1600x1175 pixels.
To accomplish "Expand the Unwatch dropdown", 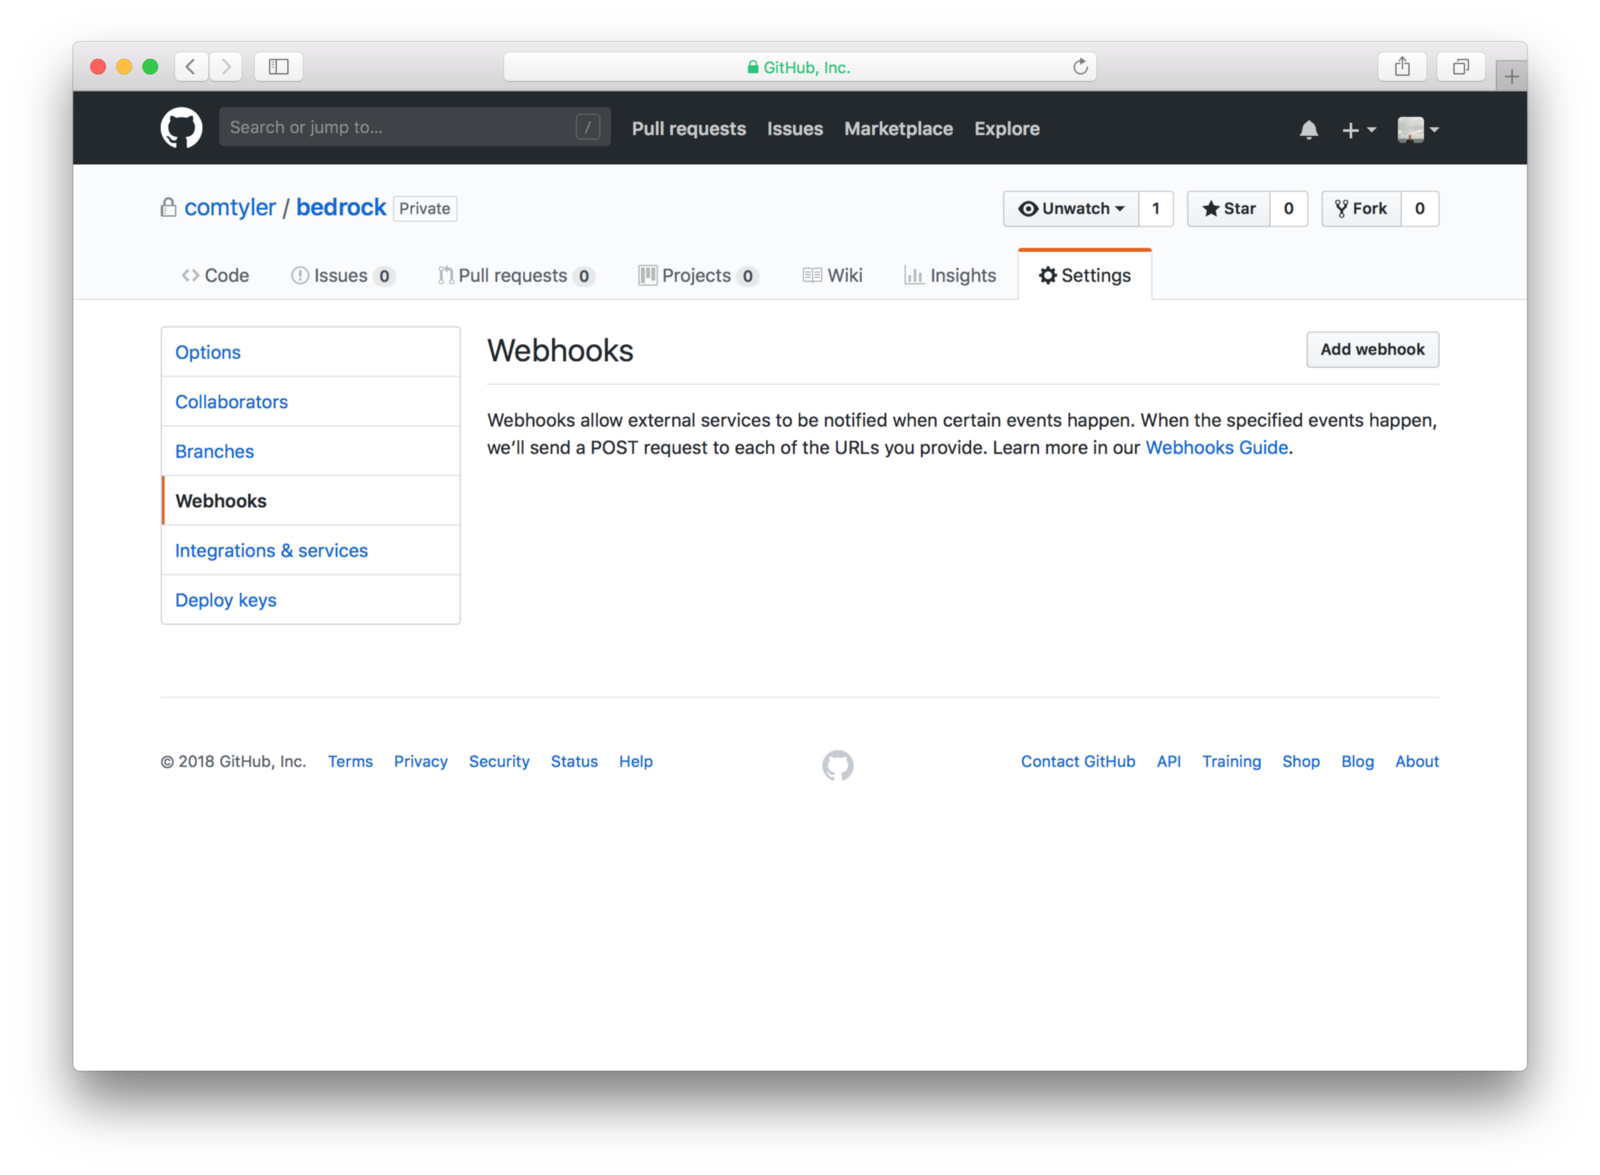I will click(x=1071, y=209).
